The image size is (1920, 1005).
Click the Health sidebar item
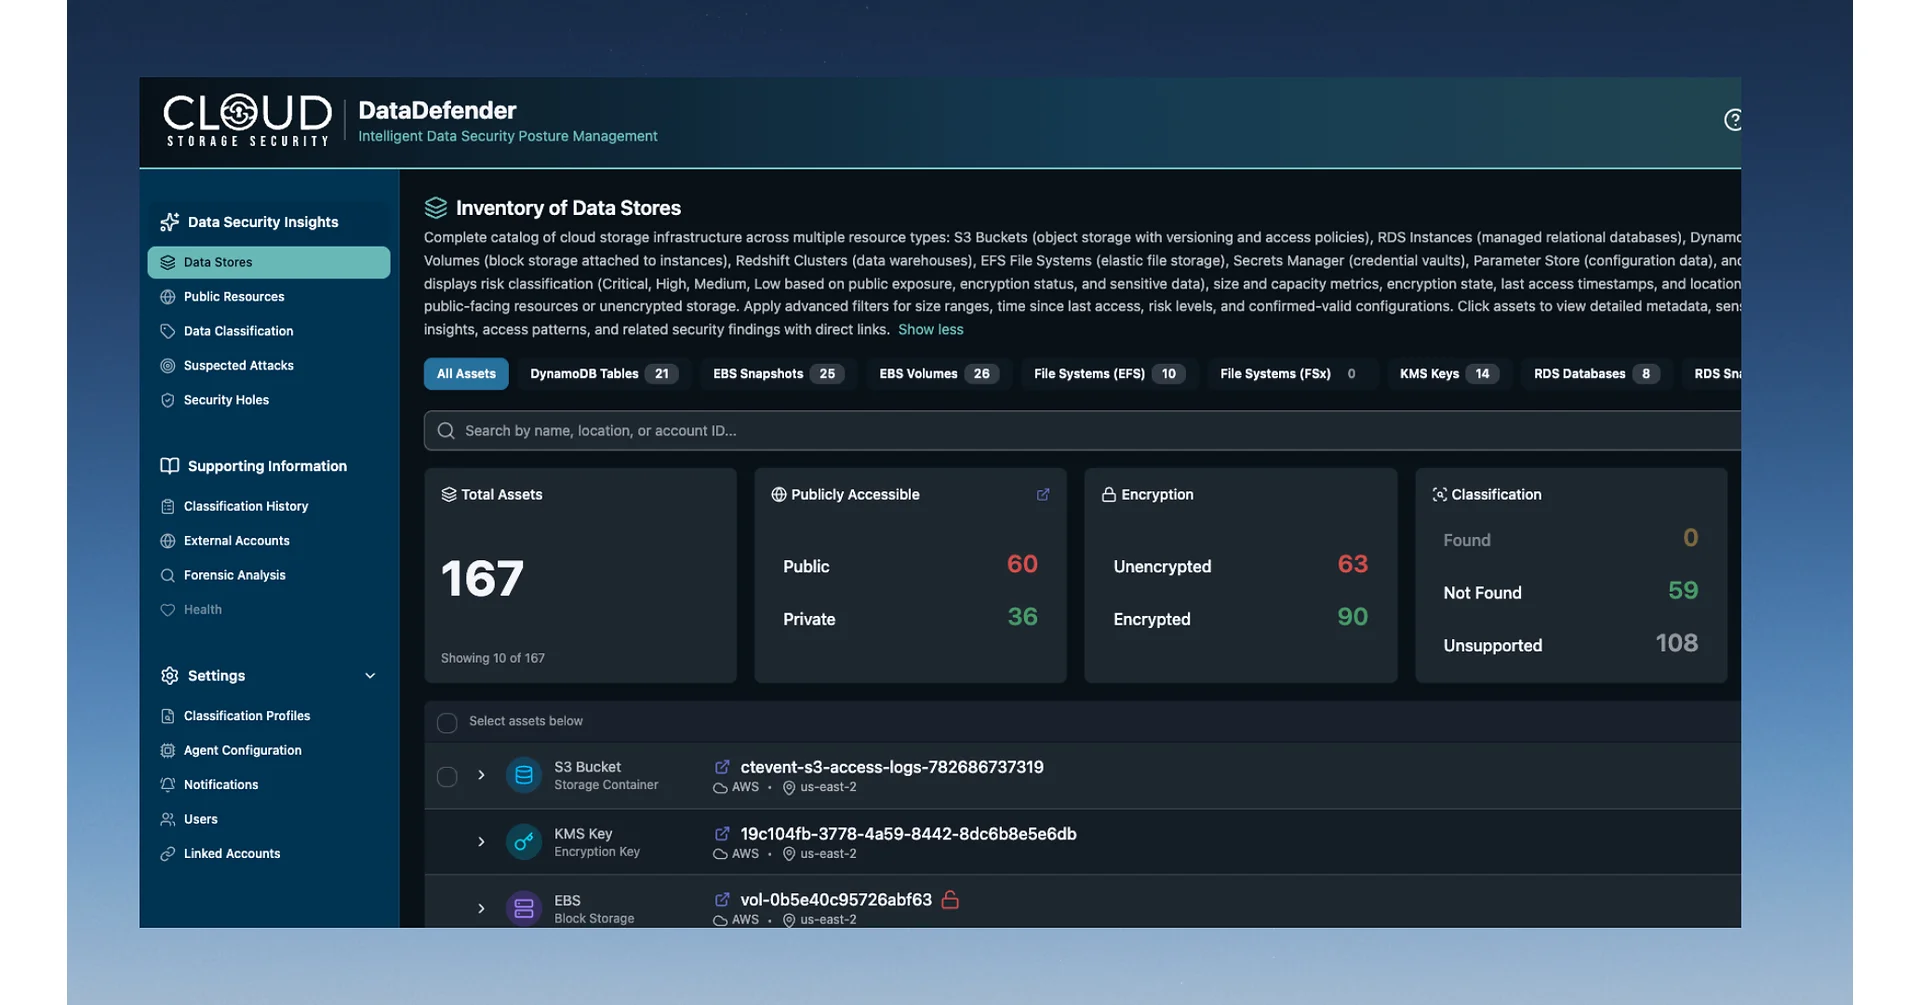(x=202, y=610)
